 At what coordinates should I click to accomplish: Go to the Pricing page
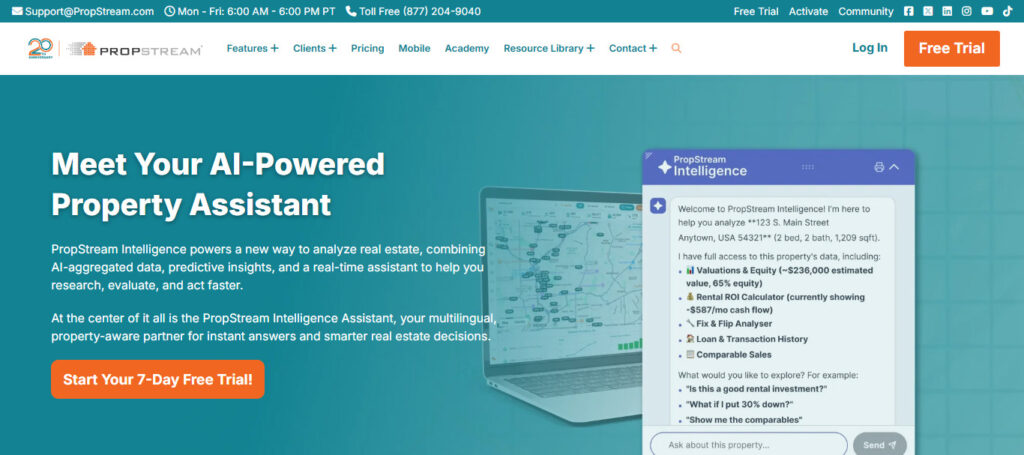click(x=368, y=48)
